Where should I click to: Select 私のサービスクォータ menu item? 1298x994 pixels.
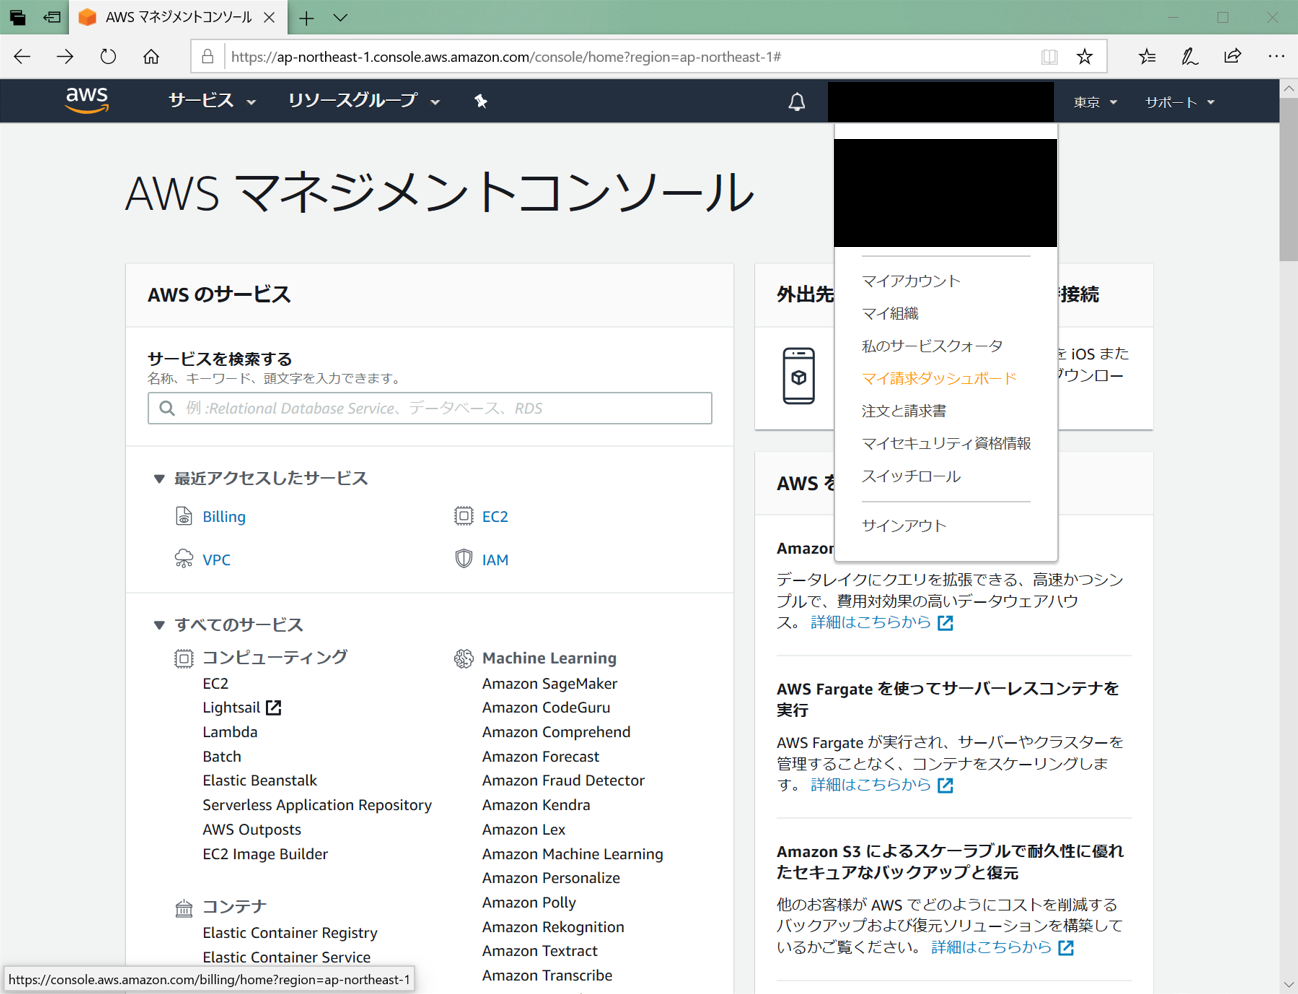tap(932, 346)
